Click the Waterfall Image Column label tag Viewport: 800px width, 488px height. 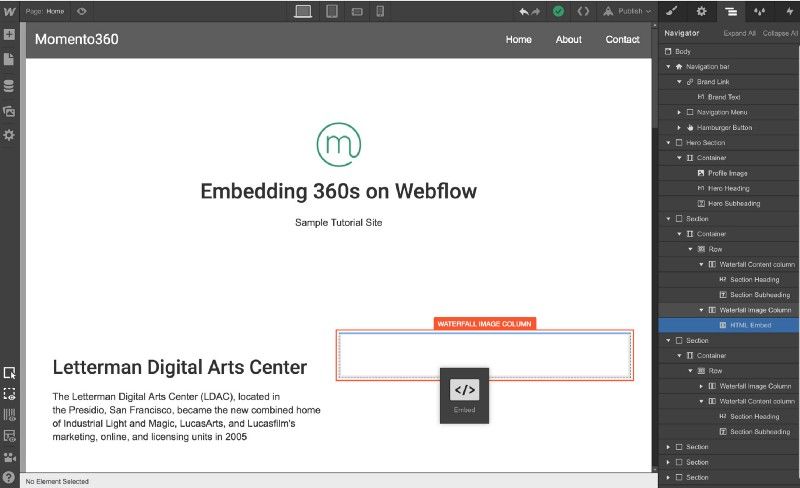pos(484,324)
